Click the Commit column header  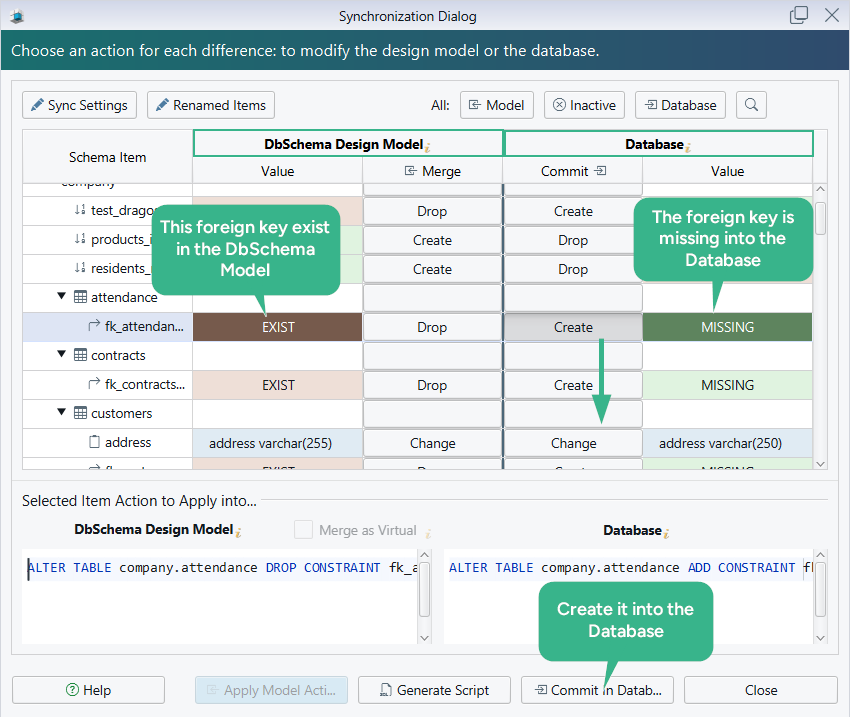coord(573,171)
